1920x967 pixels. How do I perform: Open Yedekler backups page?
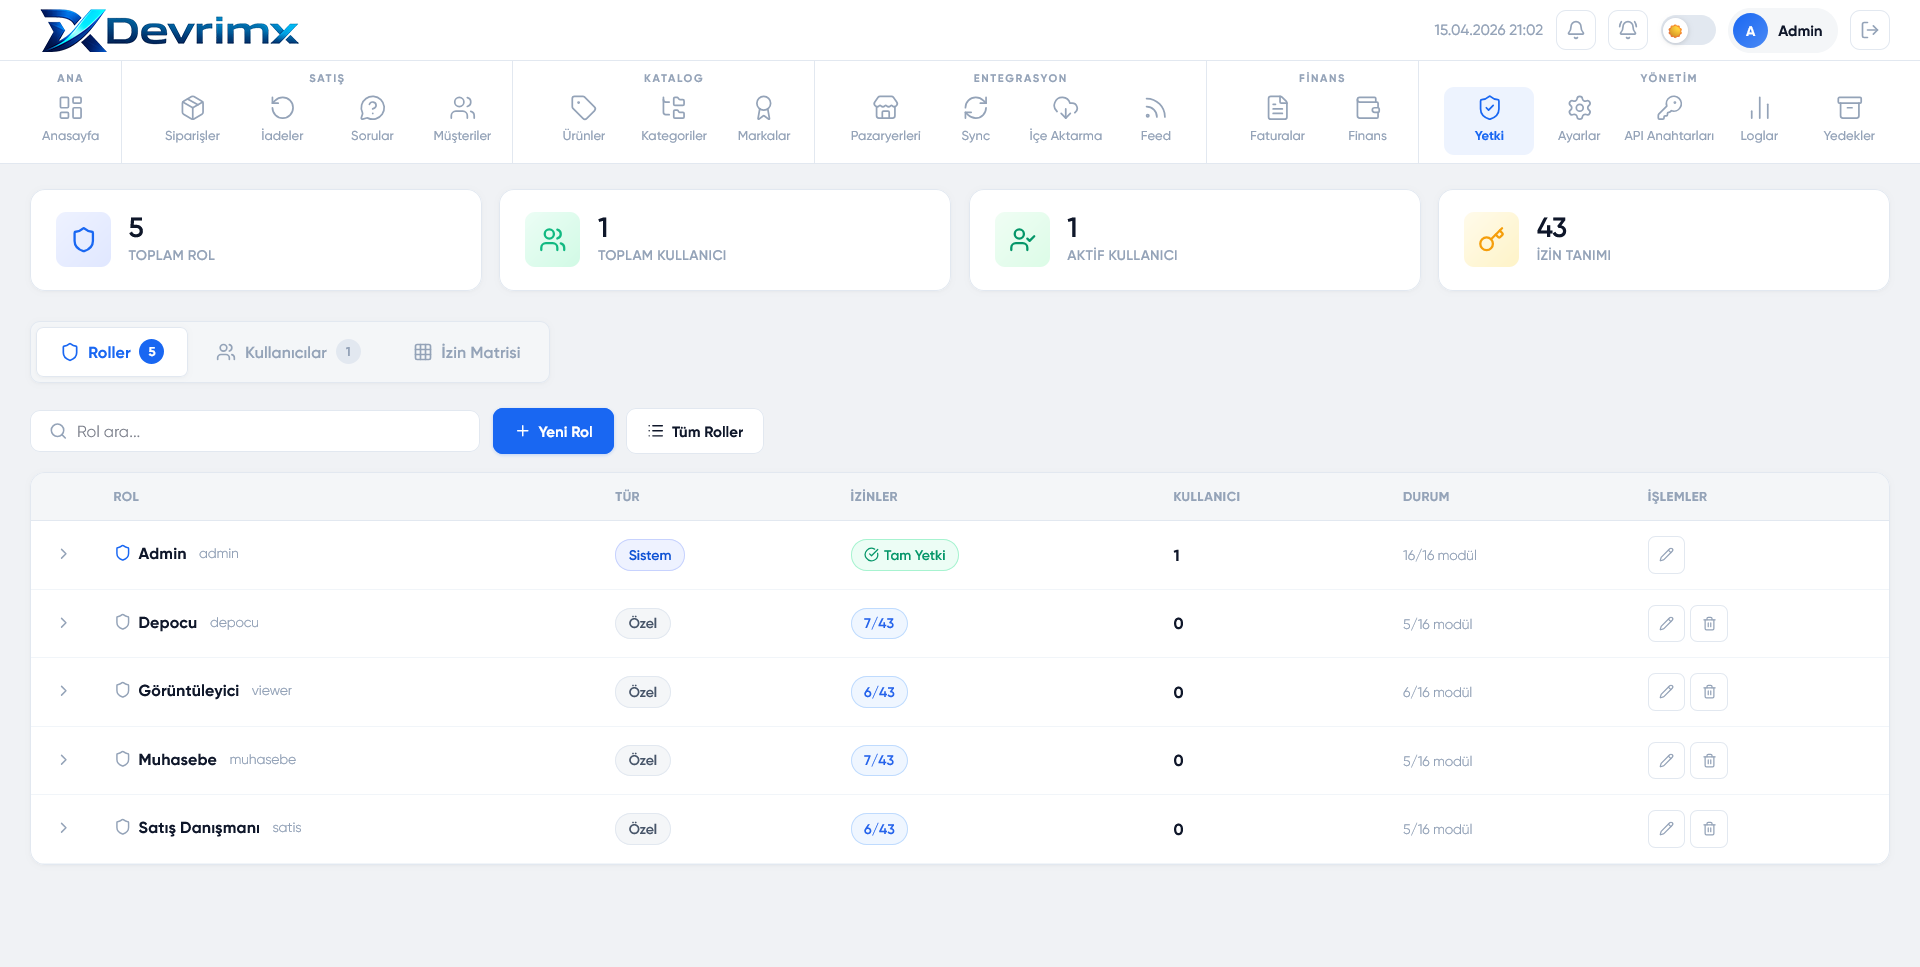[1849, 120]
